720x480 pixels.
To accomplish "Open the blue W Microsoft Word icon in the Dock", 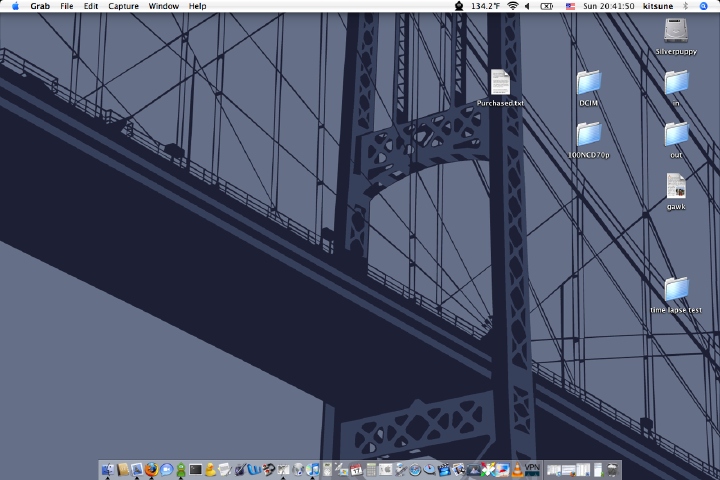I will [x=254, y=470].
